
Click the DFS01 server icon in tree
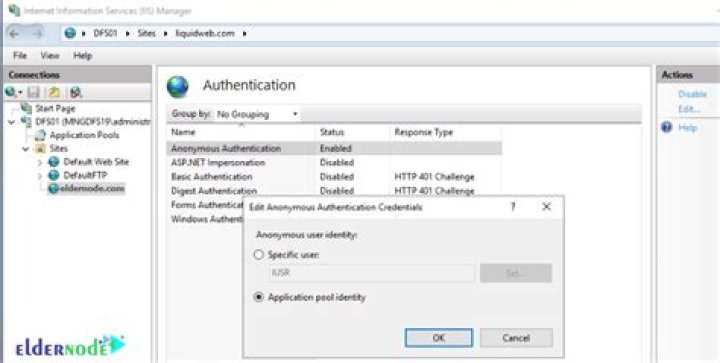[x=26, y=122]
